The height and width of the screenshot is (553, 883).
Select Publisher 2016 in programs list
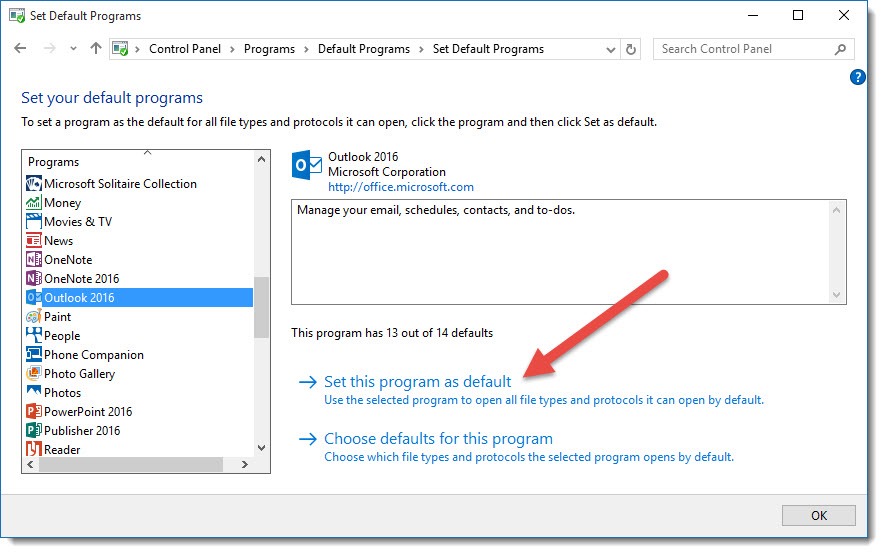pos(82,431)
